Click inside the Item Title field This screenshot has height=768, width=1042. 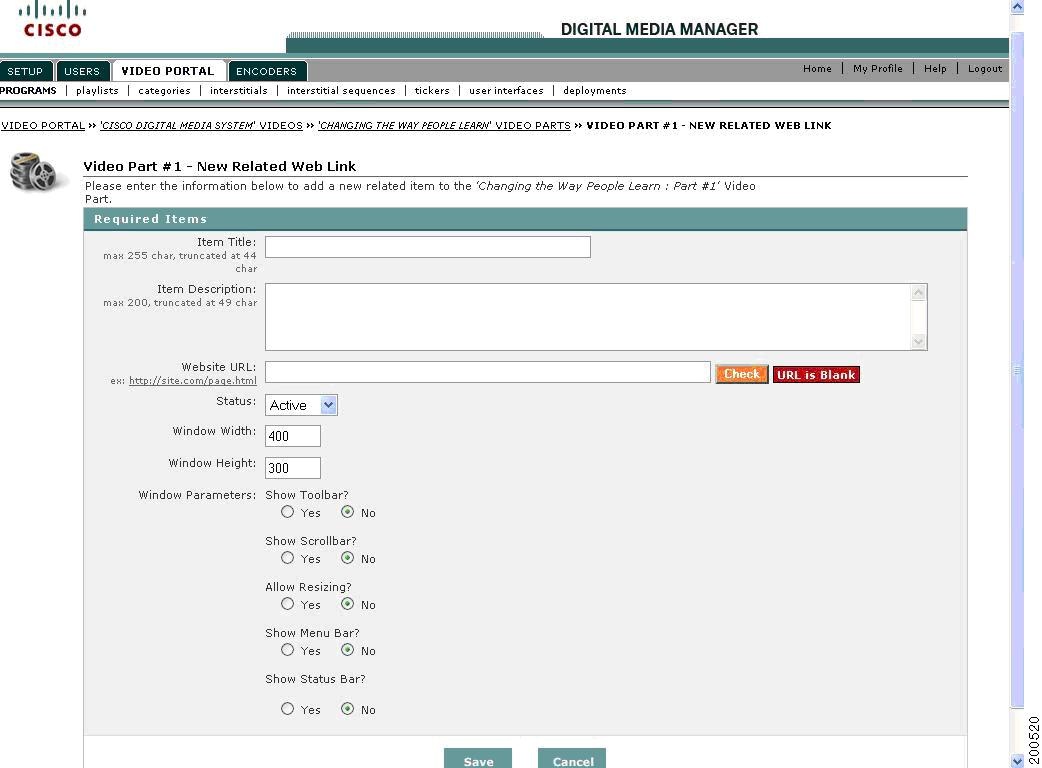pos(427,246)
